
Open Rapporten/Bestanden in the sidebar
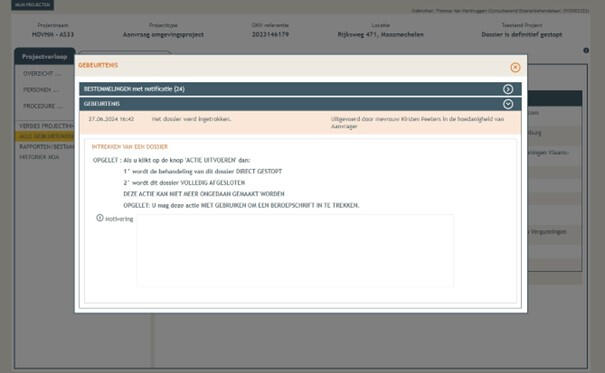tap(46, 147)
